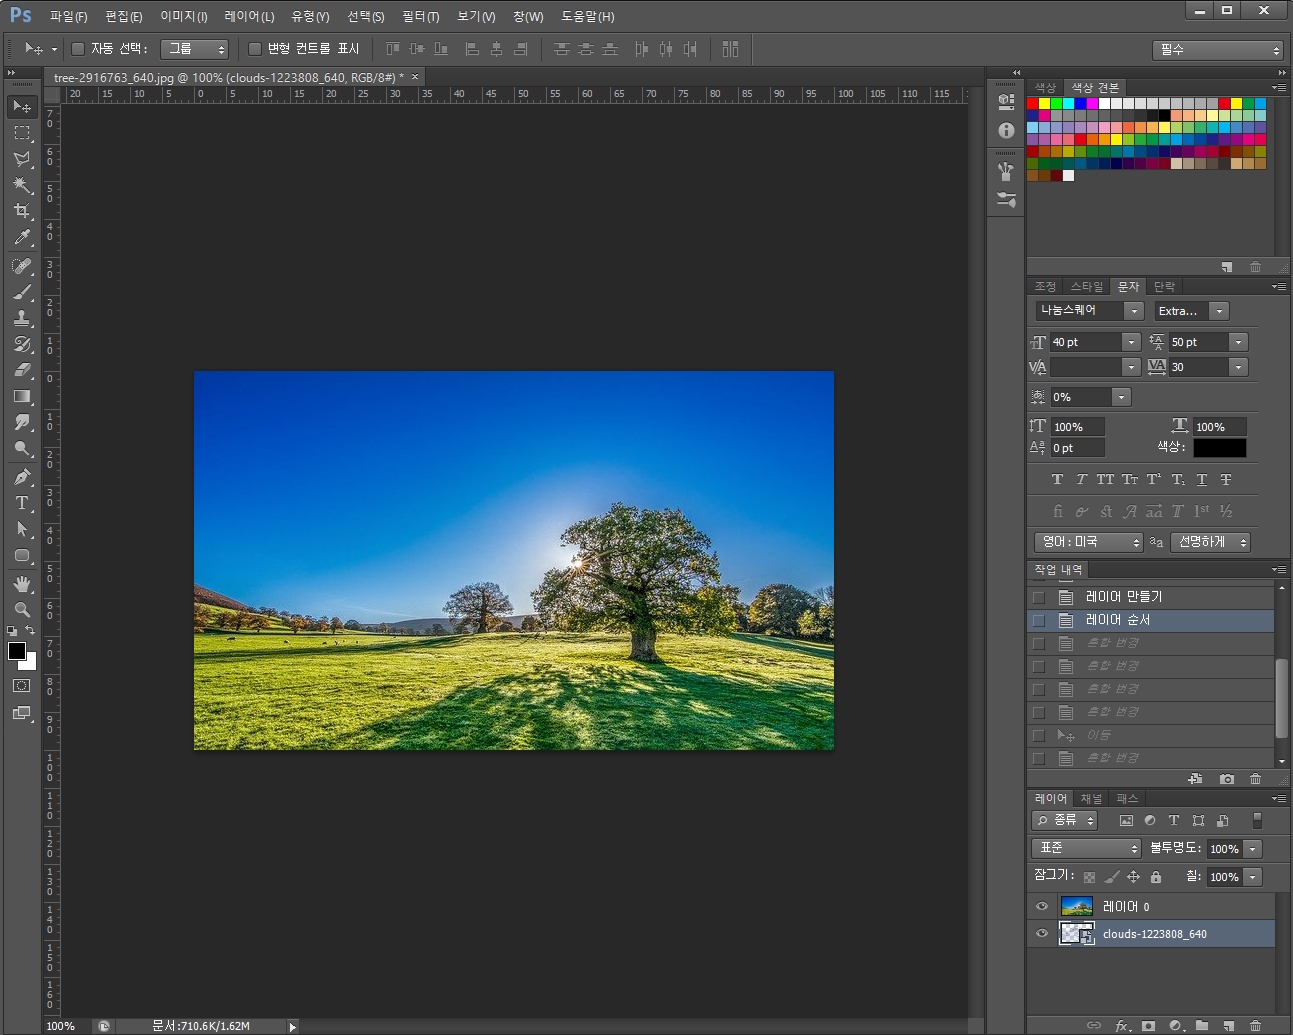
Task: Create snapshot with camera icon in history panel
Action: click(1226, 779)
